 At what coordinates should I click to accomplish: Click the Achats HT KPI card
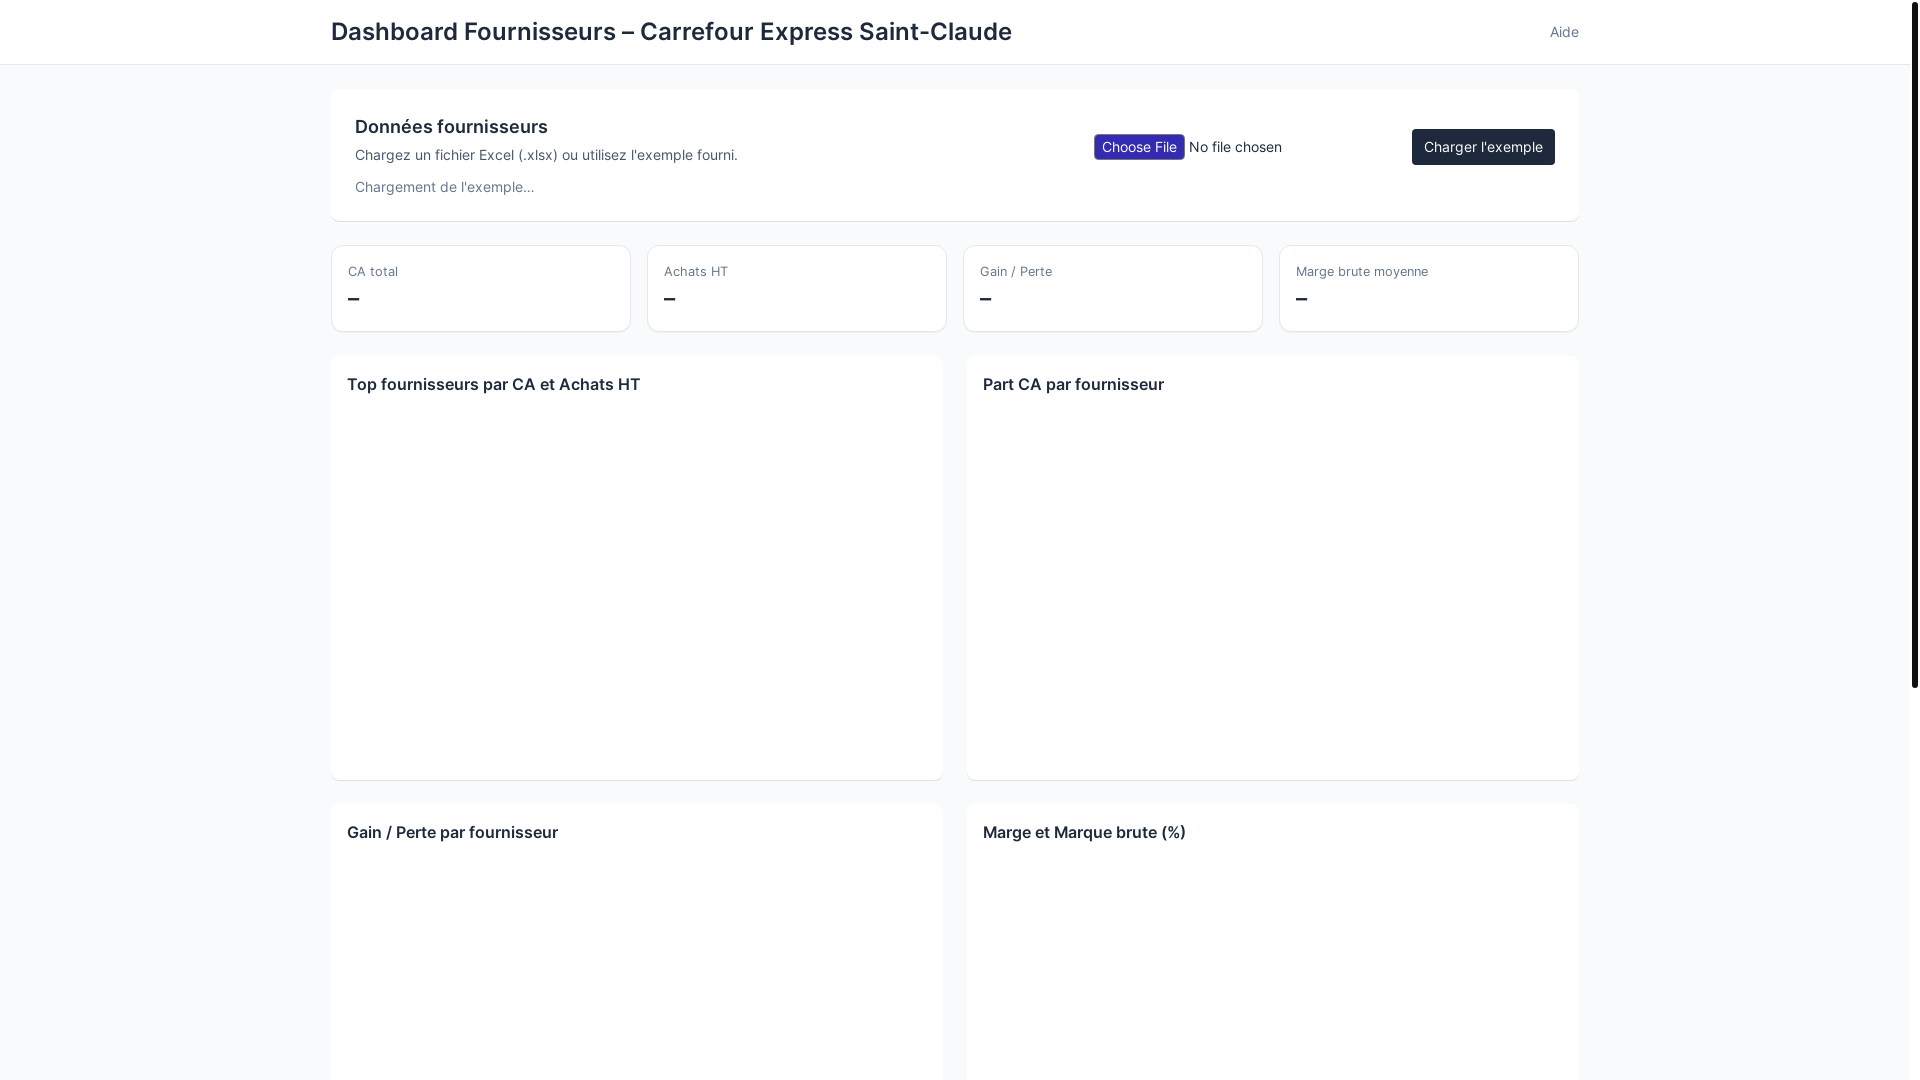click(797, 288)
